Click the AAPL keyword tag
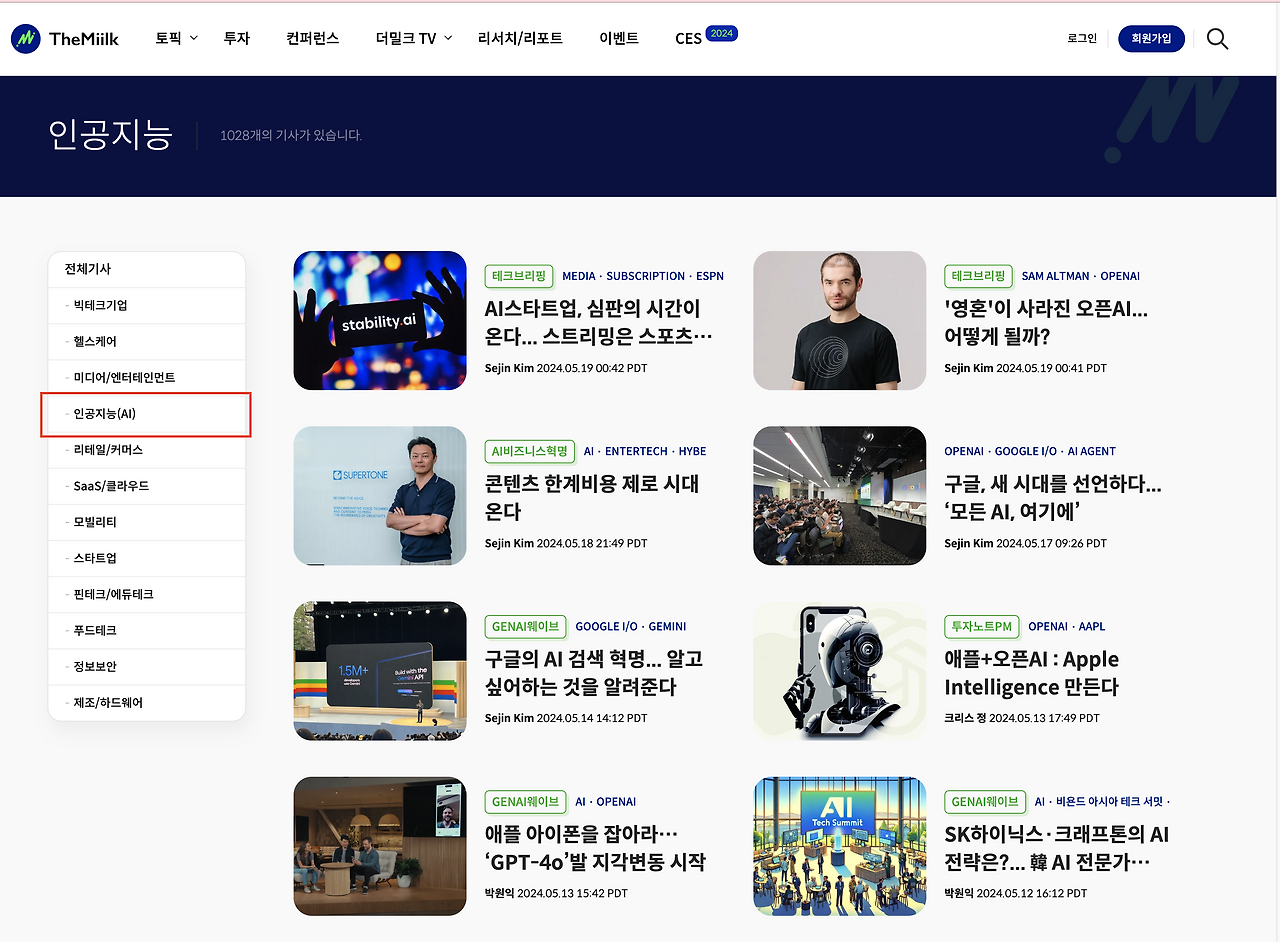Viewport: 1280px width, 942px height. pyautogui.click(x=1092, y=627)
